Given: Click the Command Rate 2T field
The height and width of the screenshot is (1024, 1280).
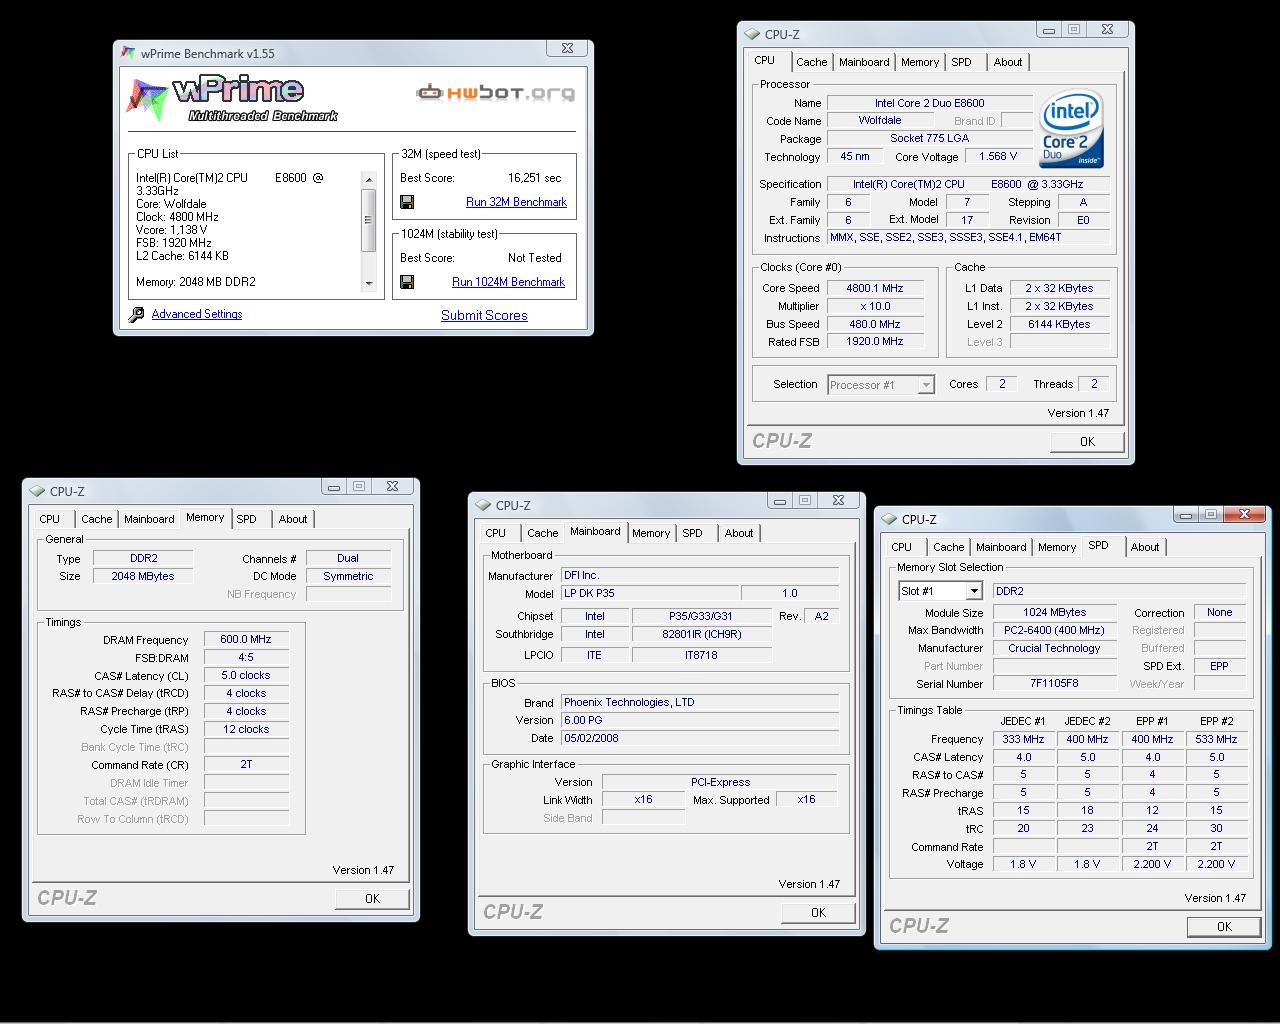Looking at the screenshot, I should pyautogui.click(x=246, y=764).
